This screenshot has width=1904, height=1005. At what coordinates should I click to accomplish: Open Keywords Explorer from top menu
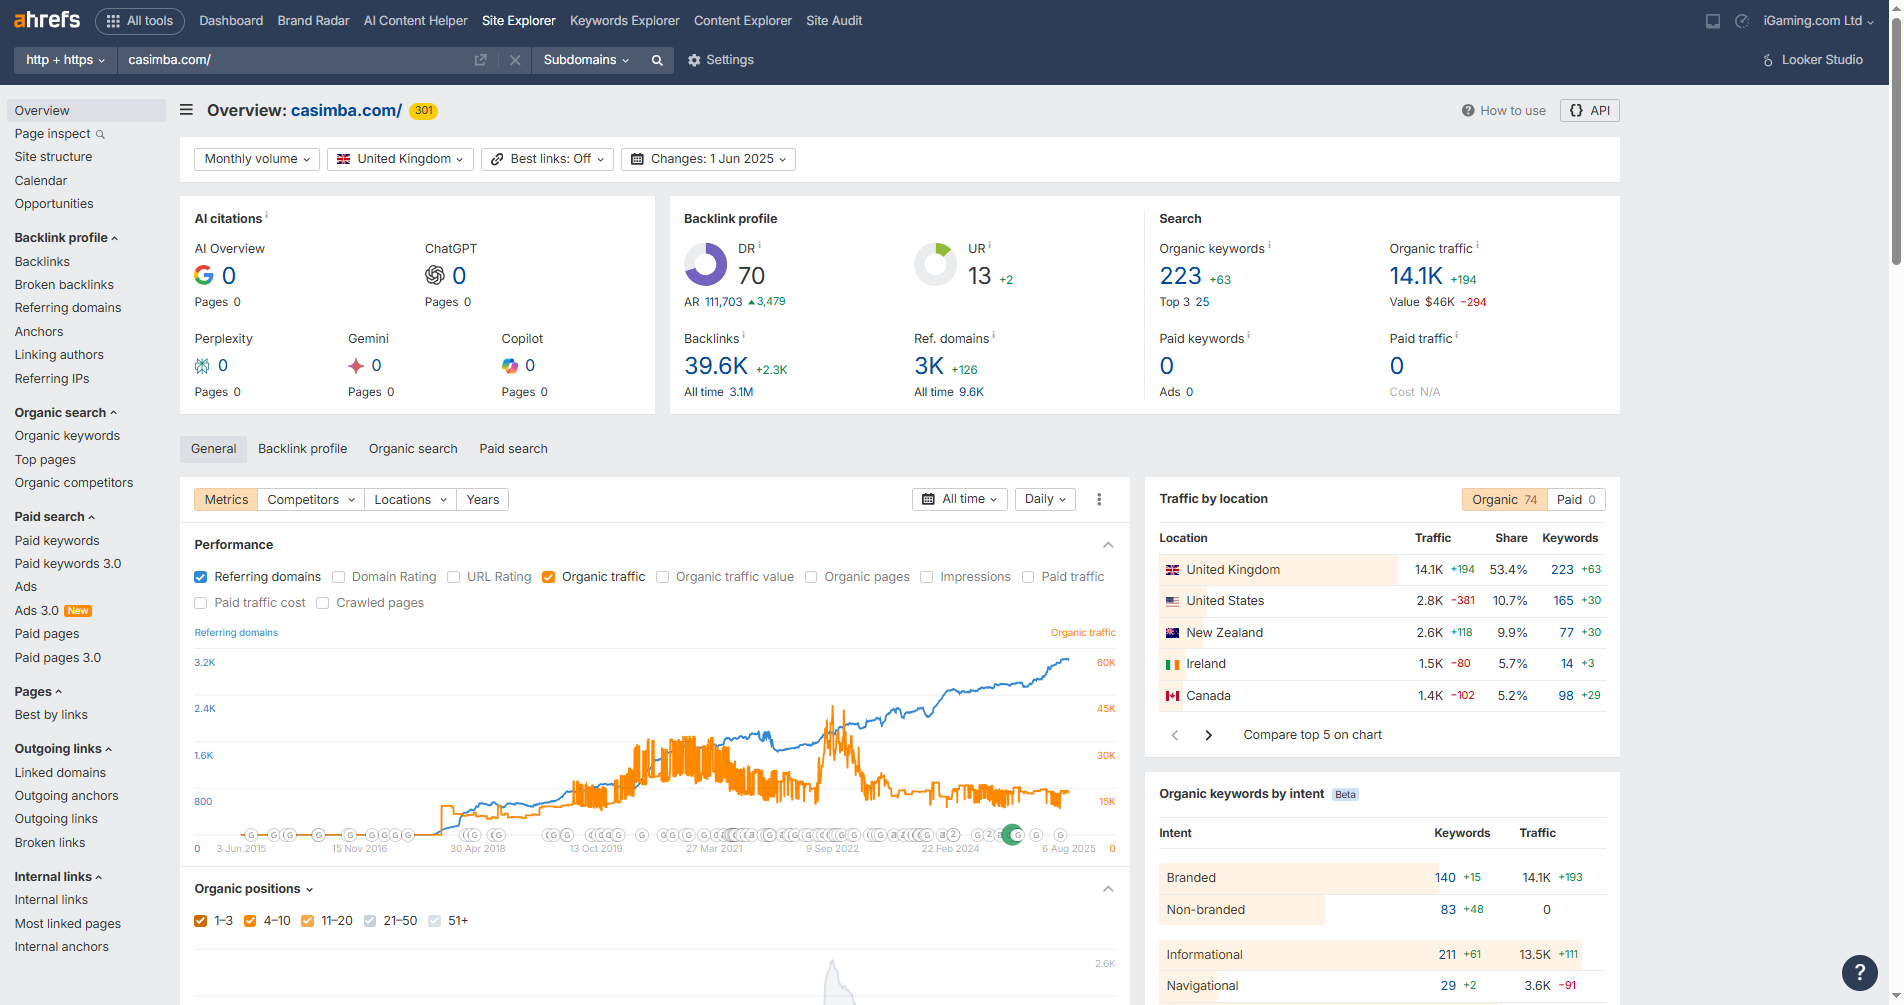click(x=624, y=21)
